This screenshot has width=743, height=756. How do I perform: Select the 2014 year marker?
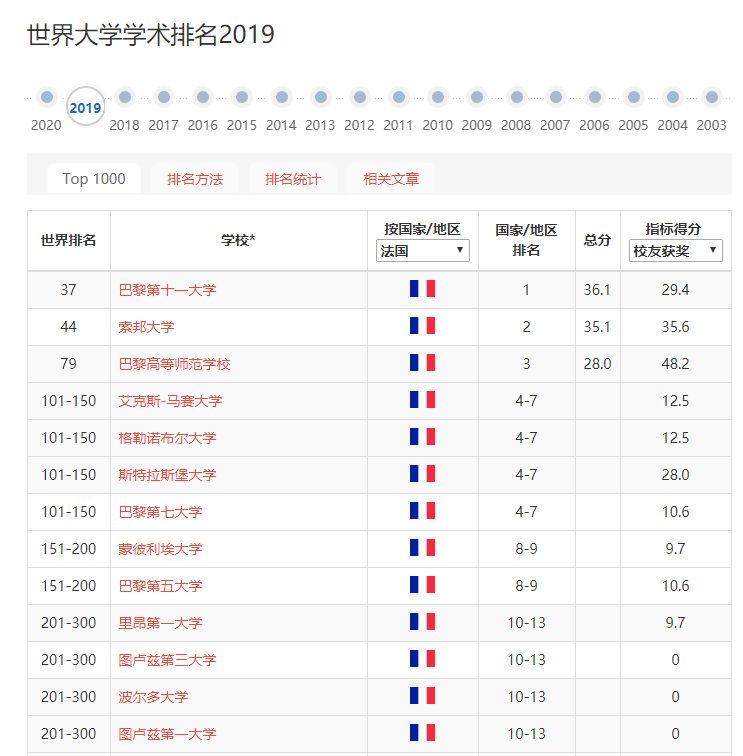(282, 97)
